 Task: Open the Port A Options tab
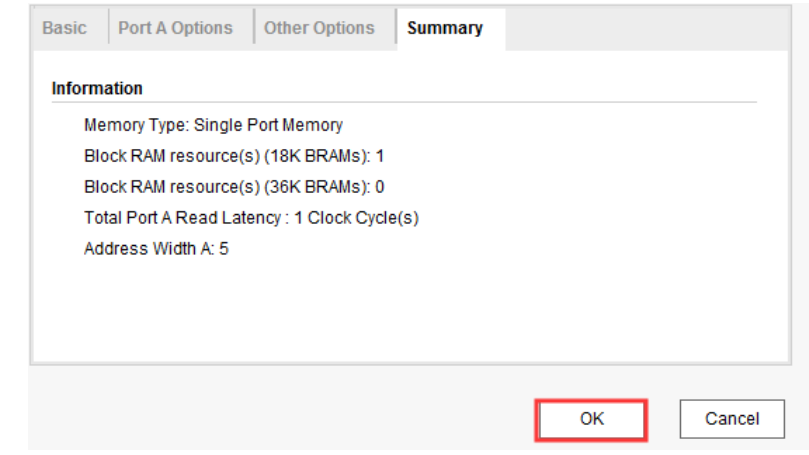(x=175, y=28)
